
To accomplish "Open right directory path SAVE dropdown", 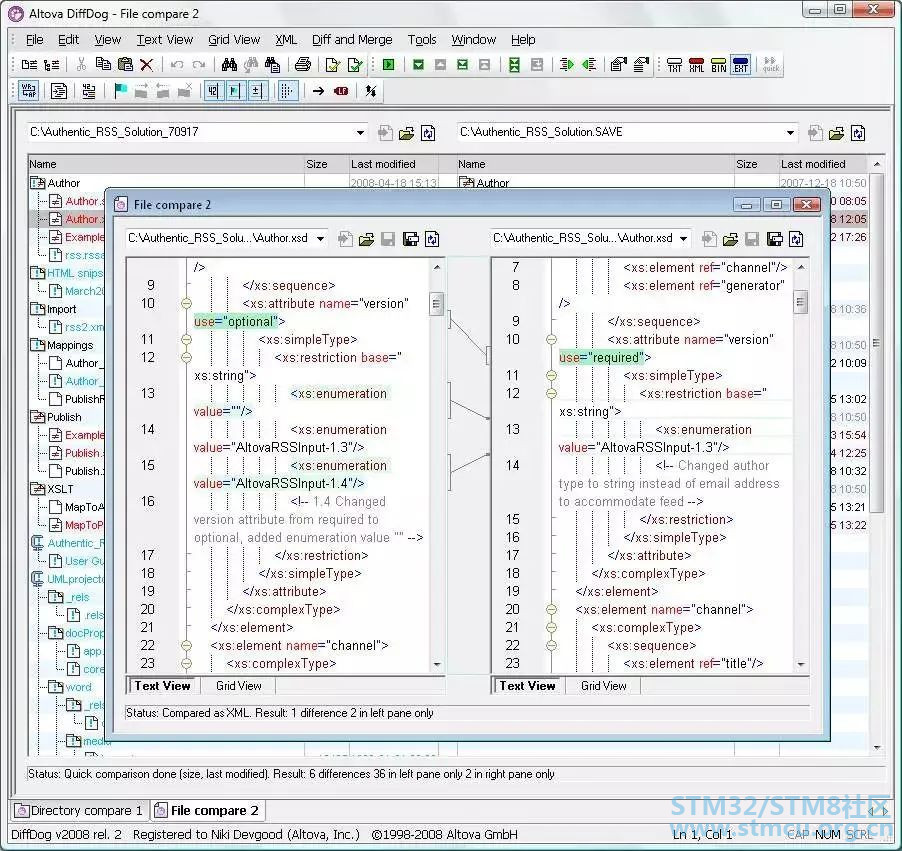I will tap(790, 132).
